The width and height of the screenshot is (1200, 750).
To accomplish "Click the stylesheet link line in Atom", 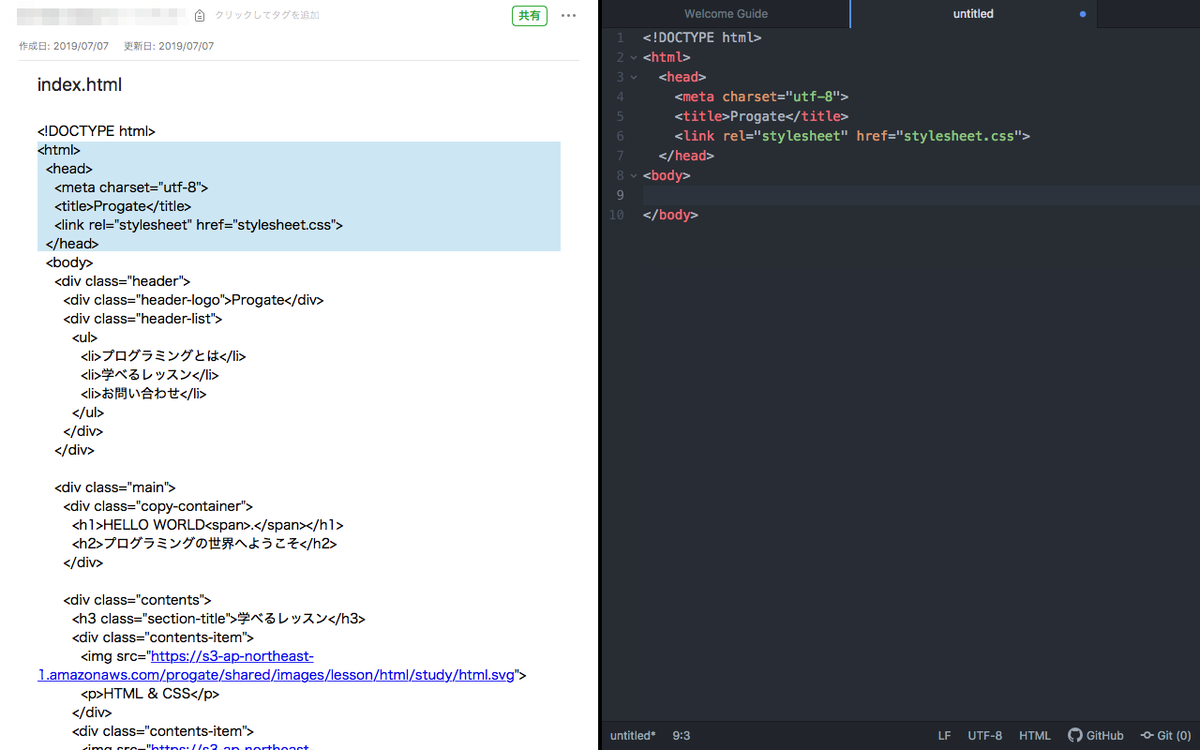I will pyautogui.click(x=852, y=136).
